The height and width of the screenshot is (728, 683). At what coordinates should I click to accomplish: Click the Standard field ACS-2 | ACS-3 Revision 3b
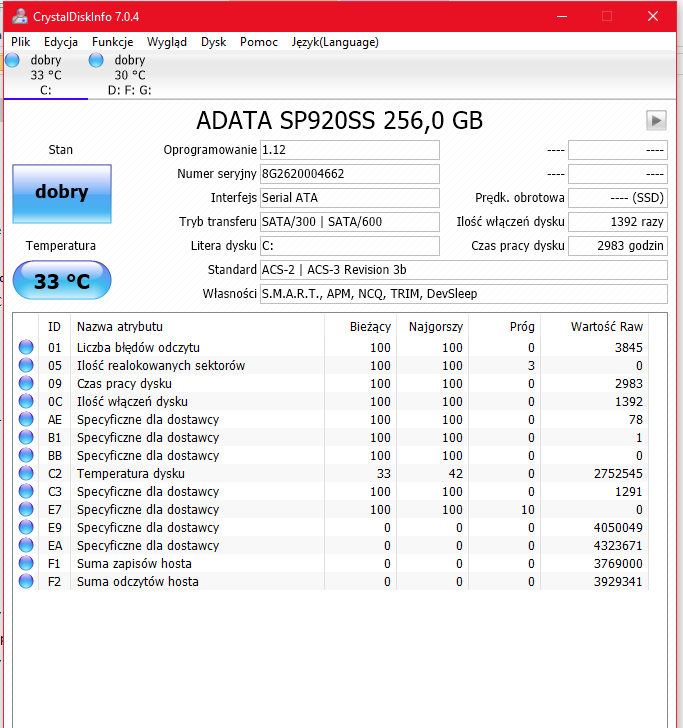click(464, 270)
